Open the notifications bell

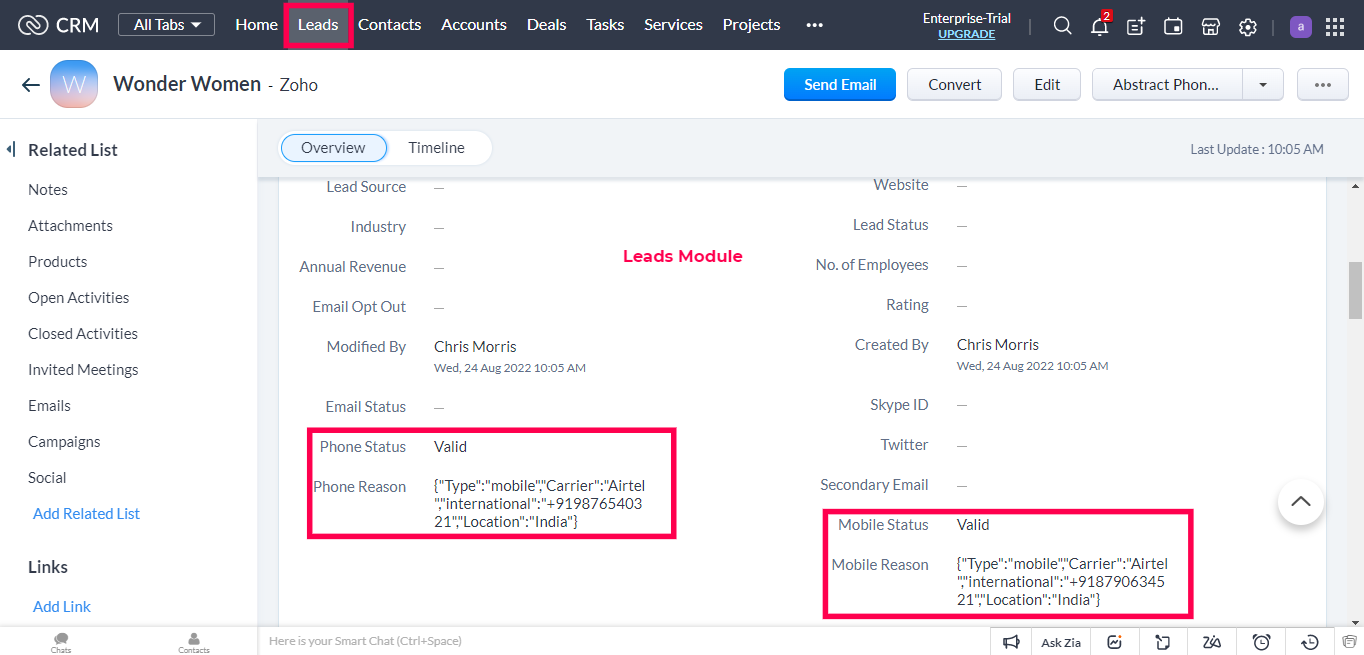tap(1100, 26)
